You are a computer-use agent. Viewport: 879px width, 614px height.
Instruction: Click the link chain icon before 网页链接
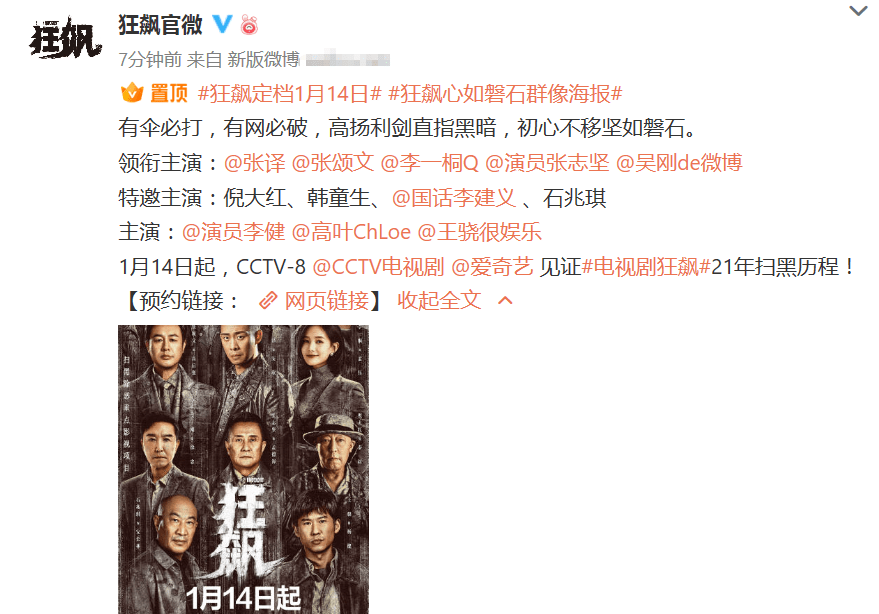268,301
